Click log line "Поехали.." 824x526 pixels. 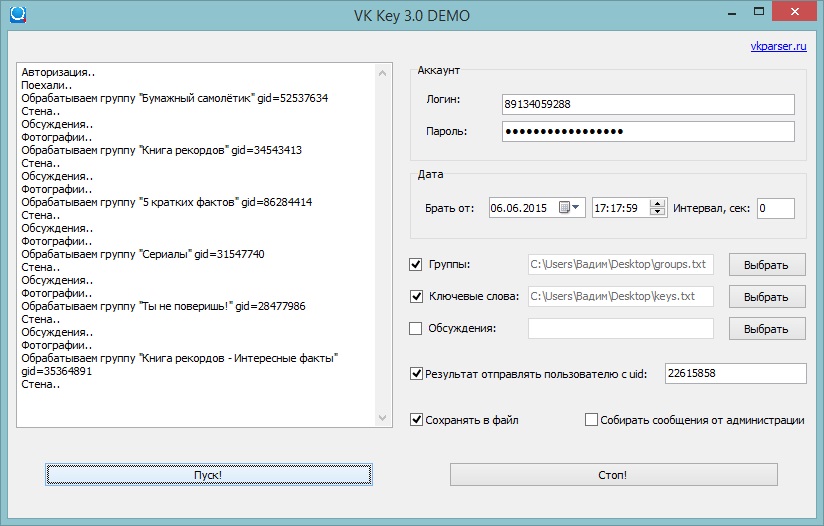(46, 85)
